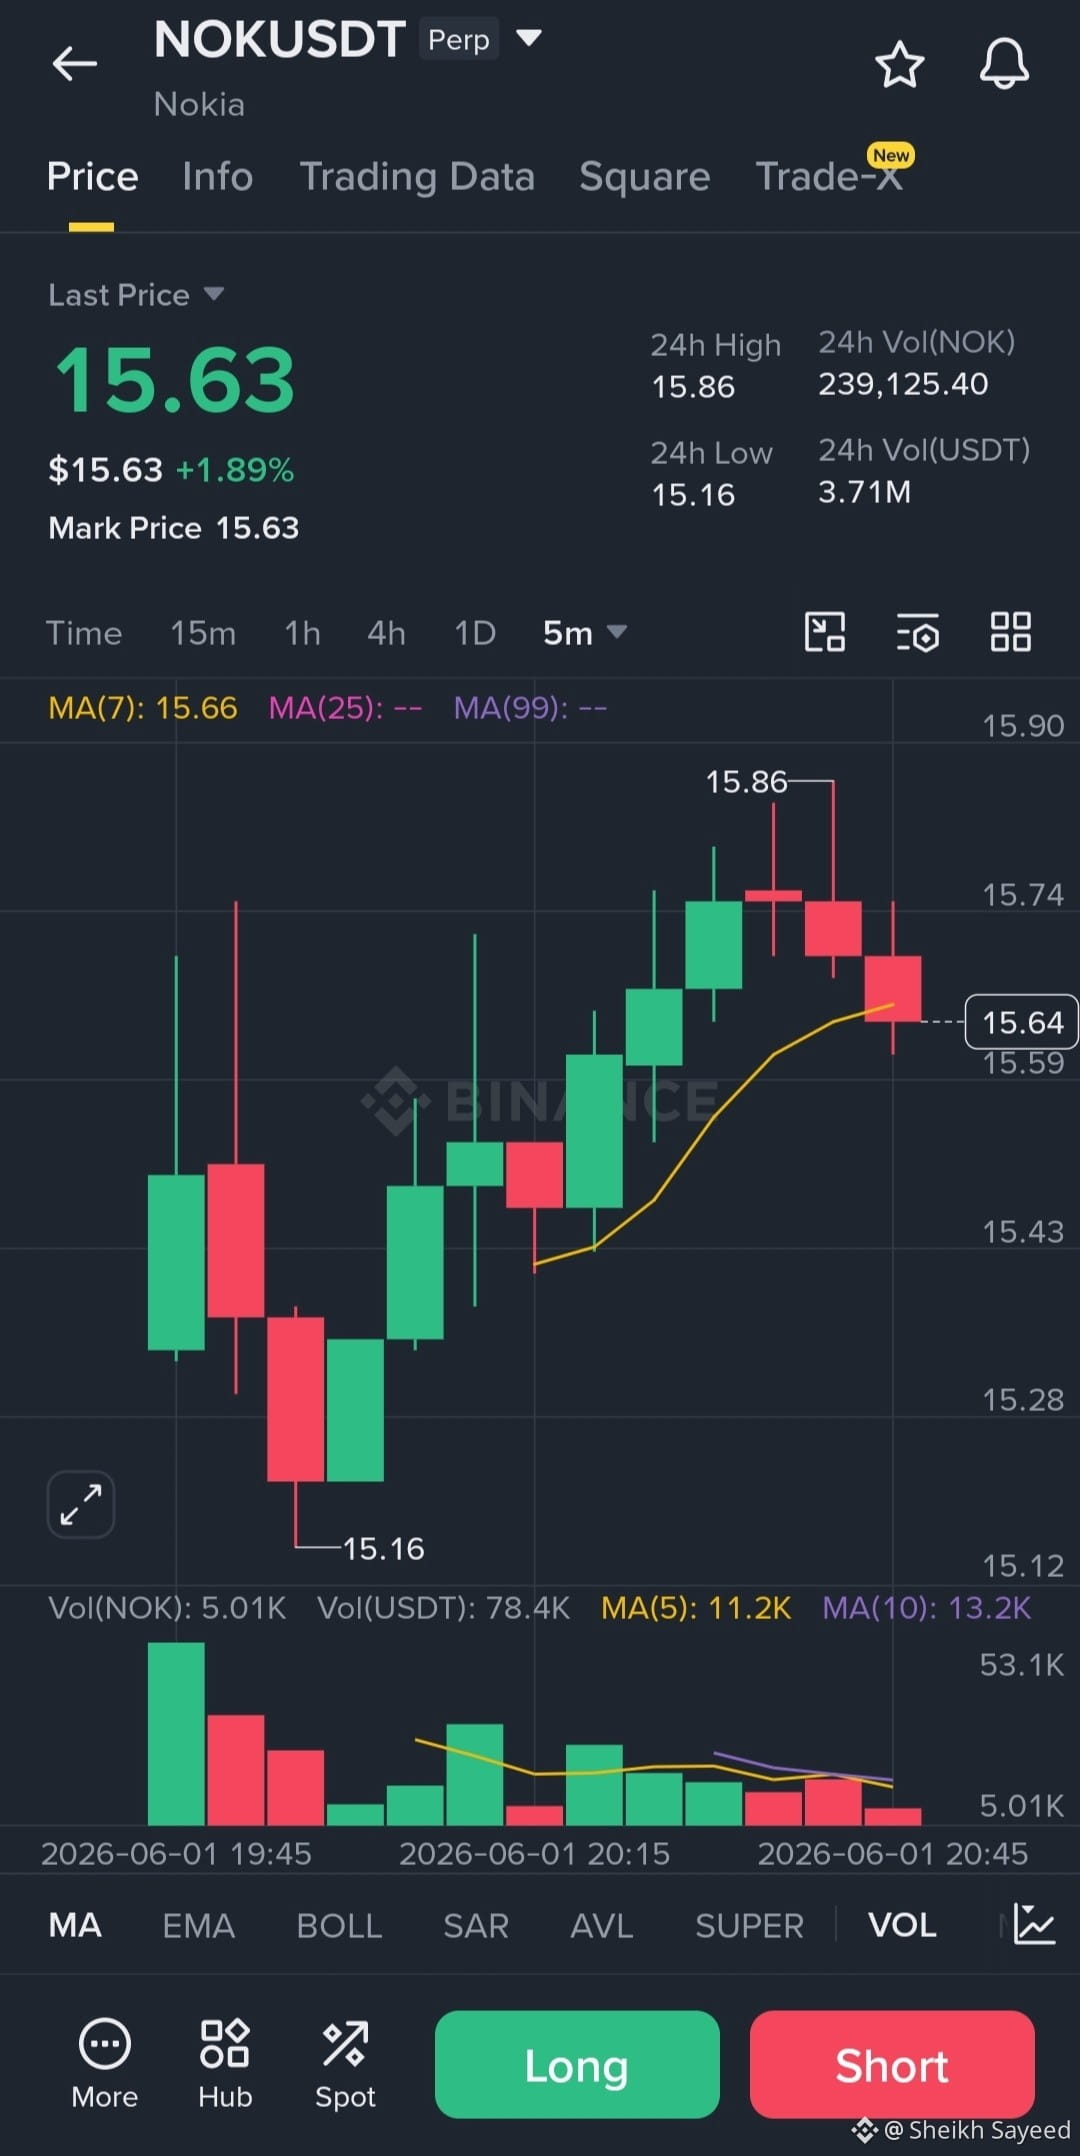The width and height of the screenshot is (1080, 2156).
Task: Tap the 15.16 low marker on the chart
Action: 383,1548
